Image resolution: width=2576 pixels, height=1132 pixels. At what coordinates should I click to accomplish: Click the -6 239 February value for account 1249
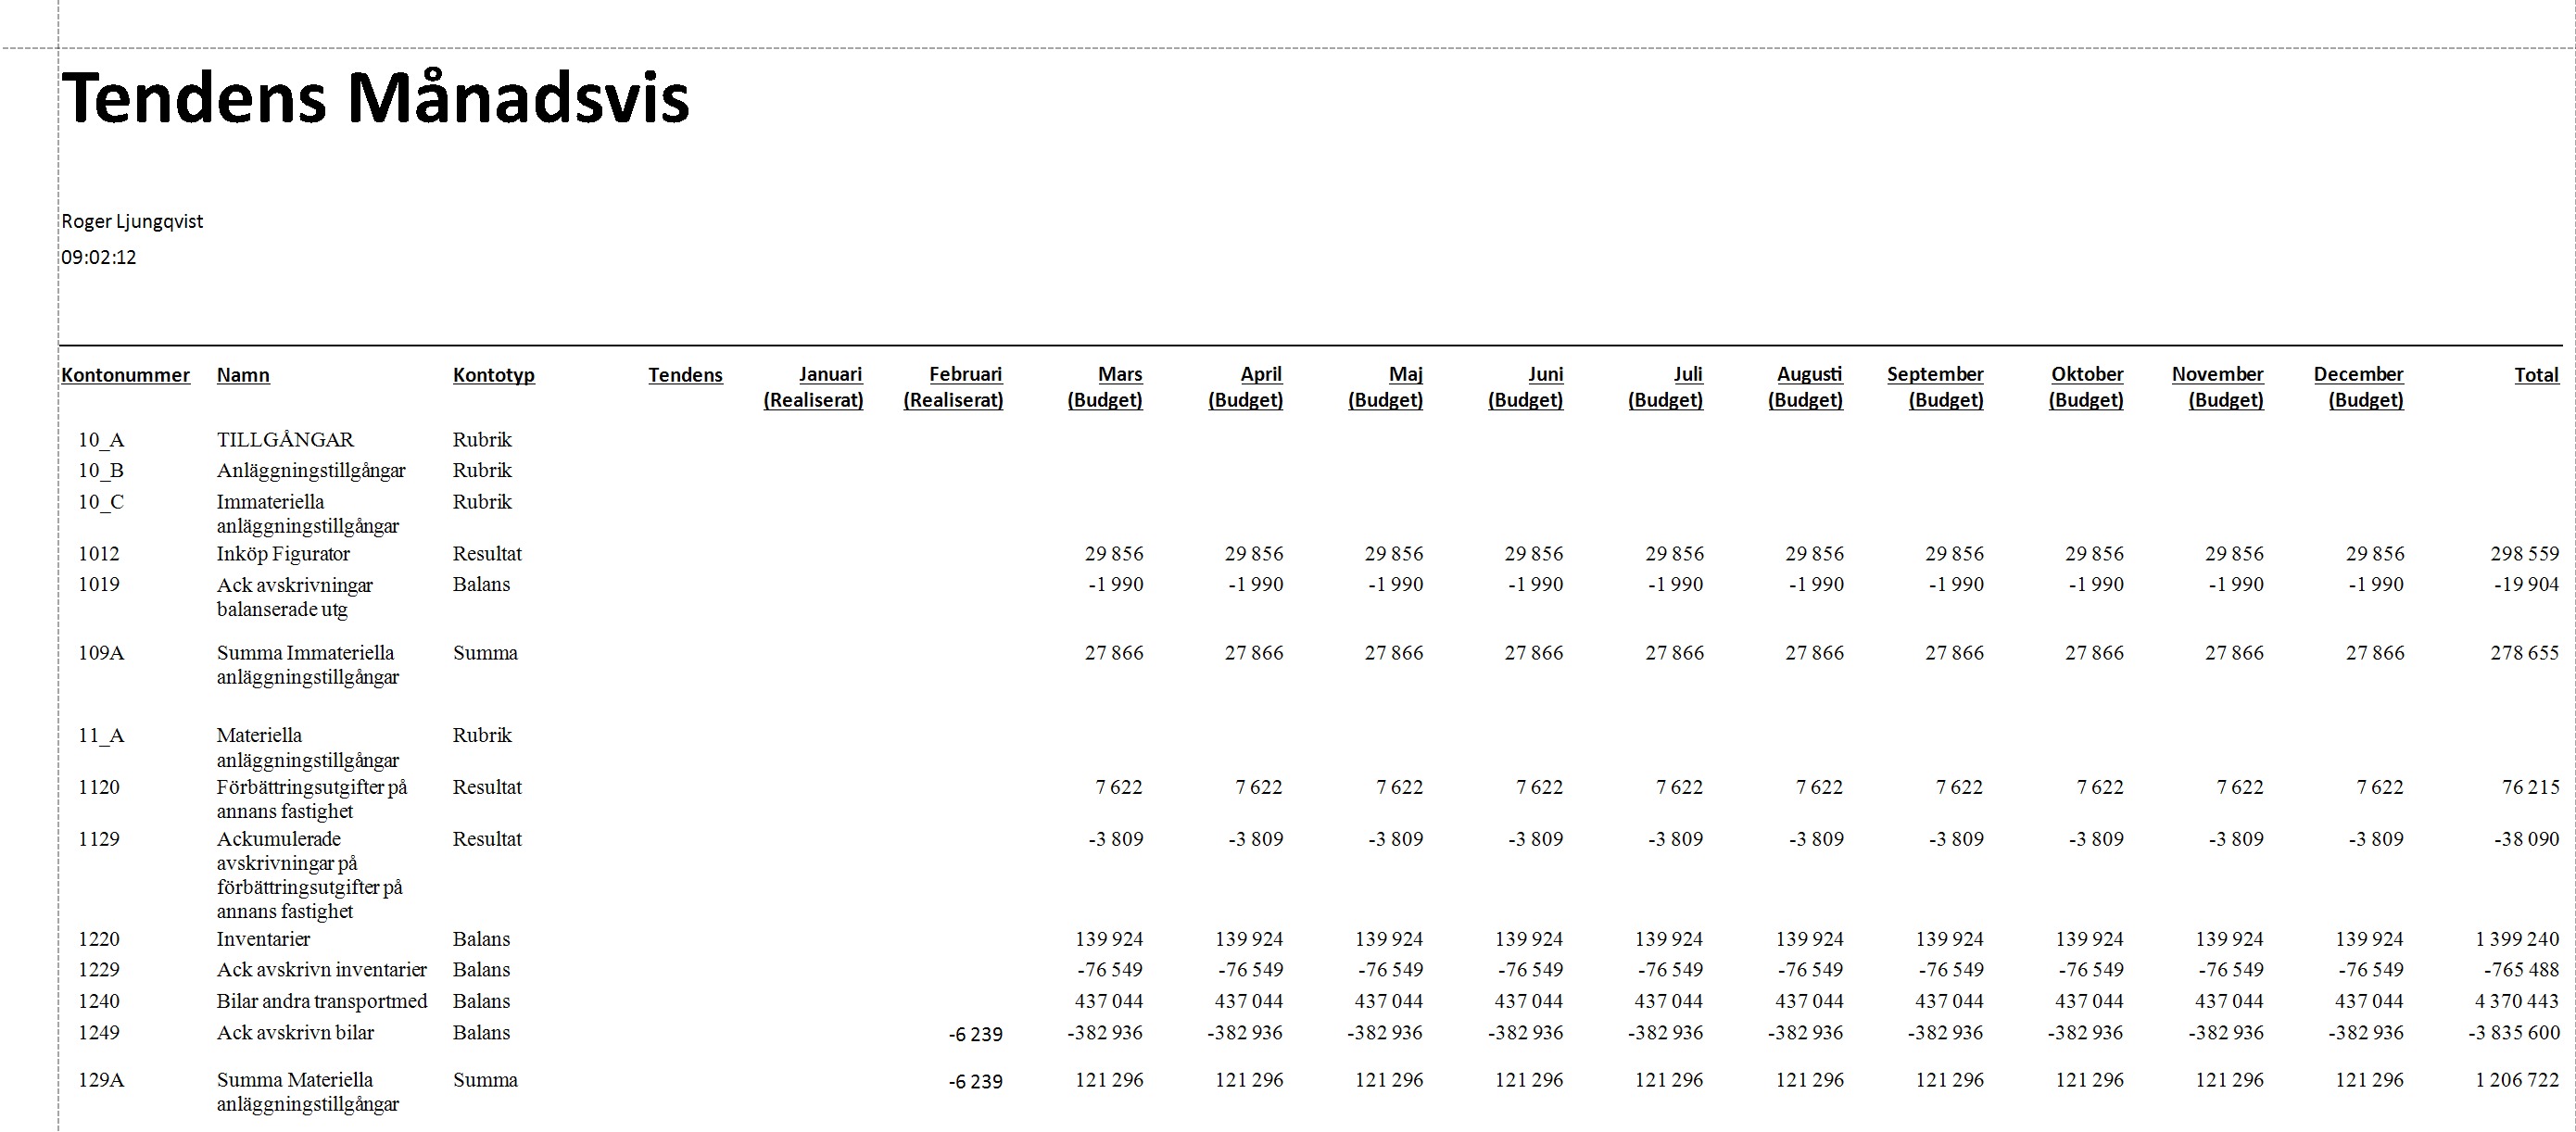tap(975, 1034)
